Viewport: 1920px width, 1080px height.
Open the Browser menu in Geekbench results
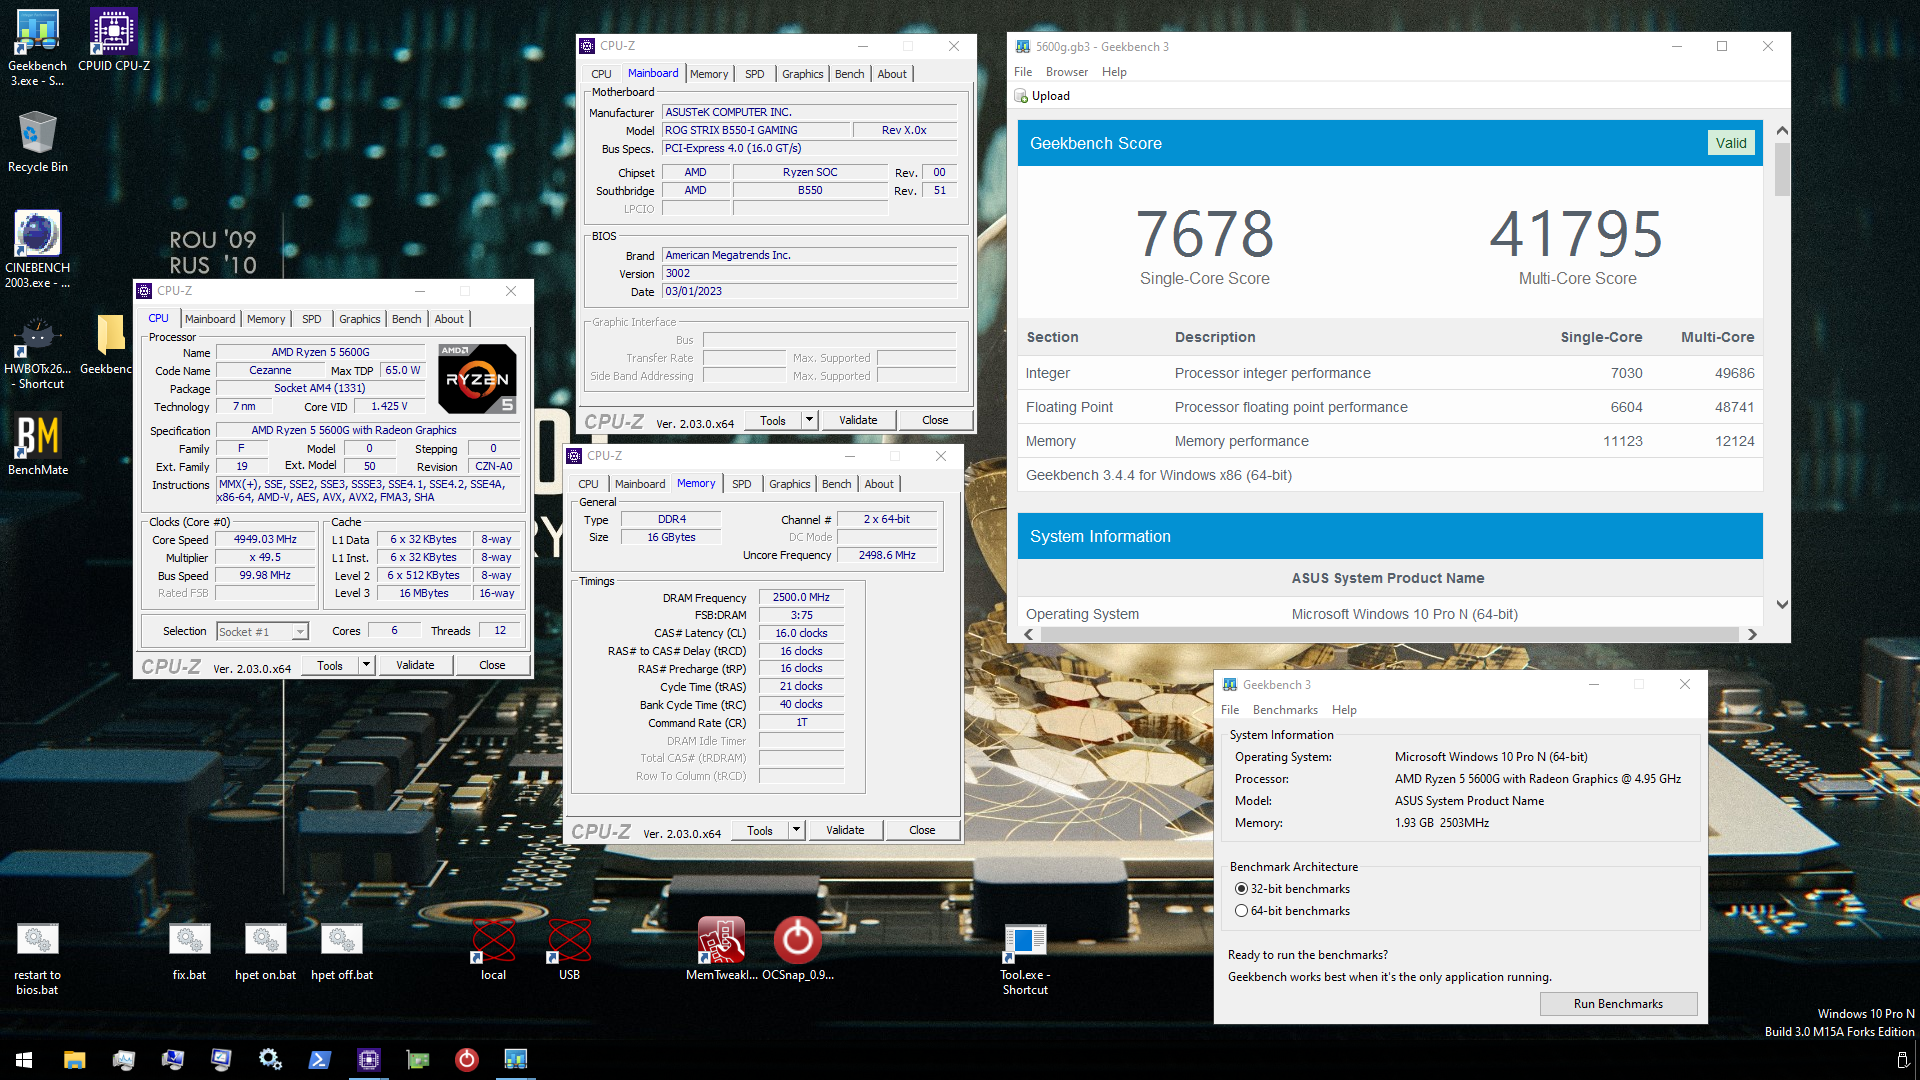[x=1066, y=72]
